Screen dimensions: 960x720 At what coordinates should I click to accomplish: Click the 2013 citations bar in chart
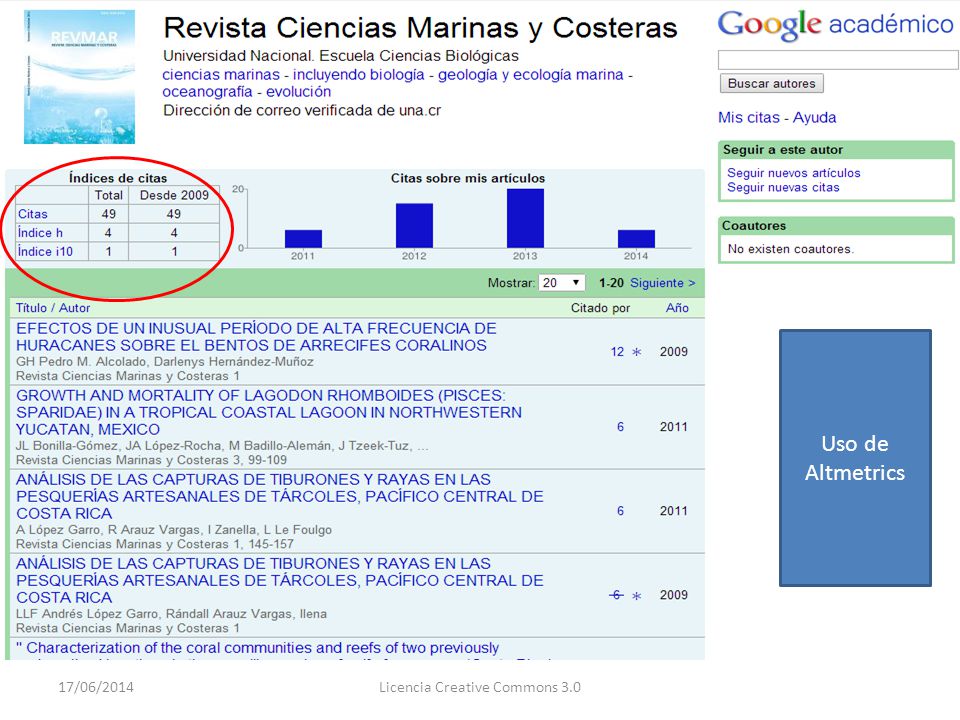click(x=525, y=218)
